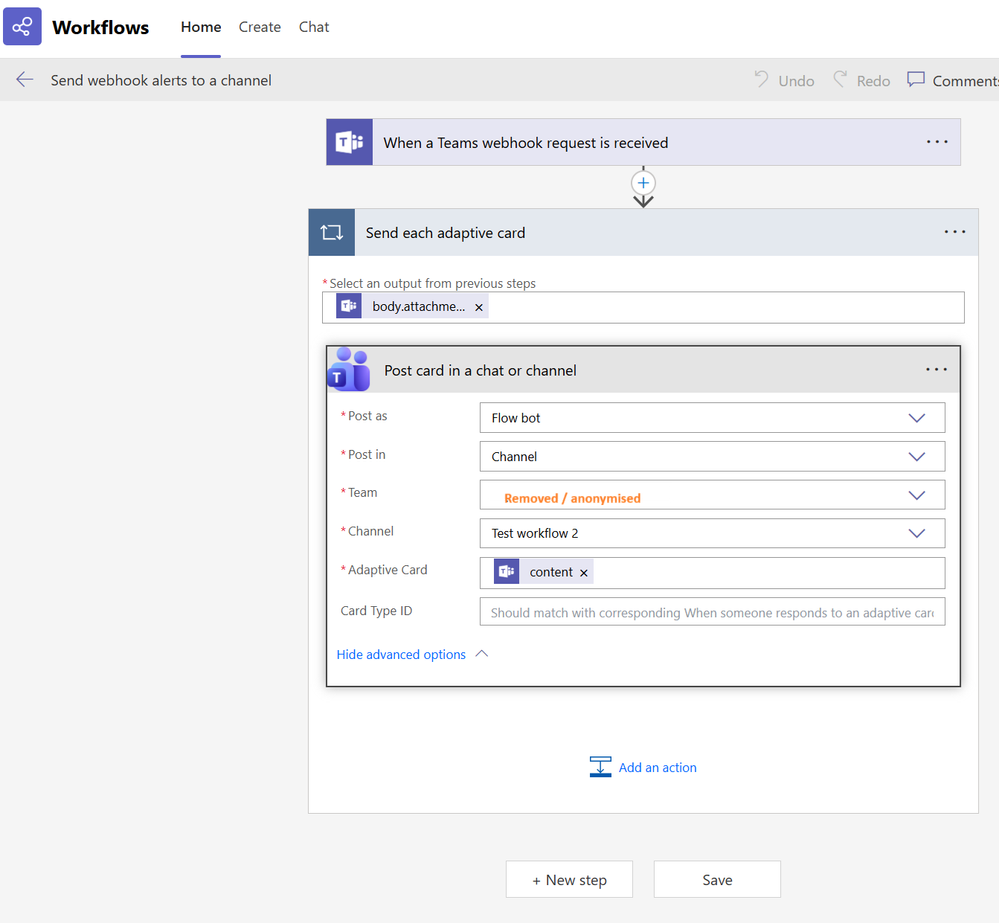Click the Workflows app logo icon
The width and height of the screenshot is (999, 923).
[x=22, y=26]
